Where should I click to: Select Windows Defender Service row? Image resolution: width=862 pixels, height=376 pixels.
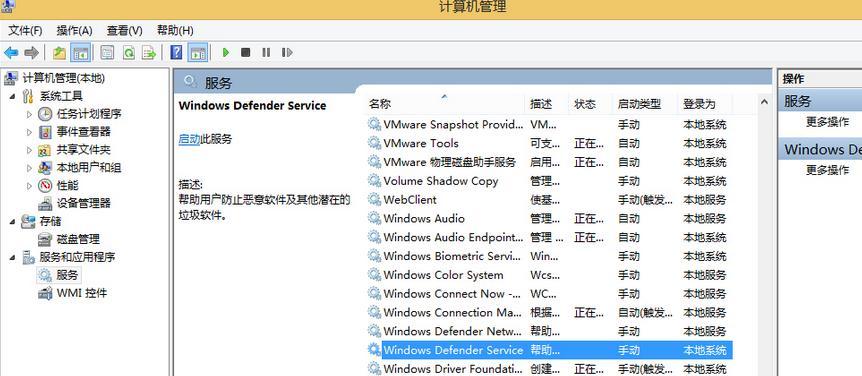549,350
